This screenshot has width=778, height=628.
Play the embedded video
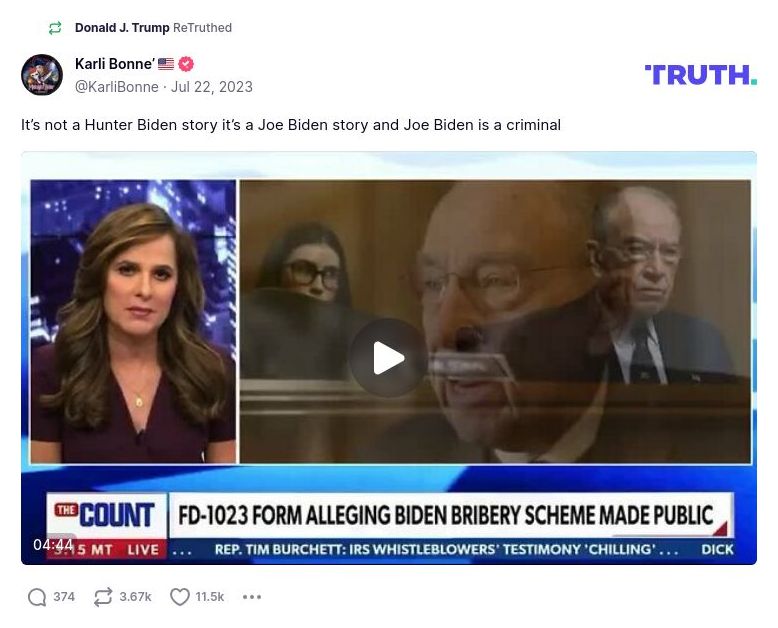389,358
